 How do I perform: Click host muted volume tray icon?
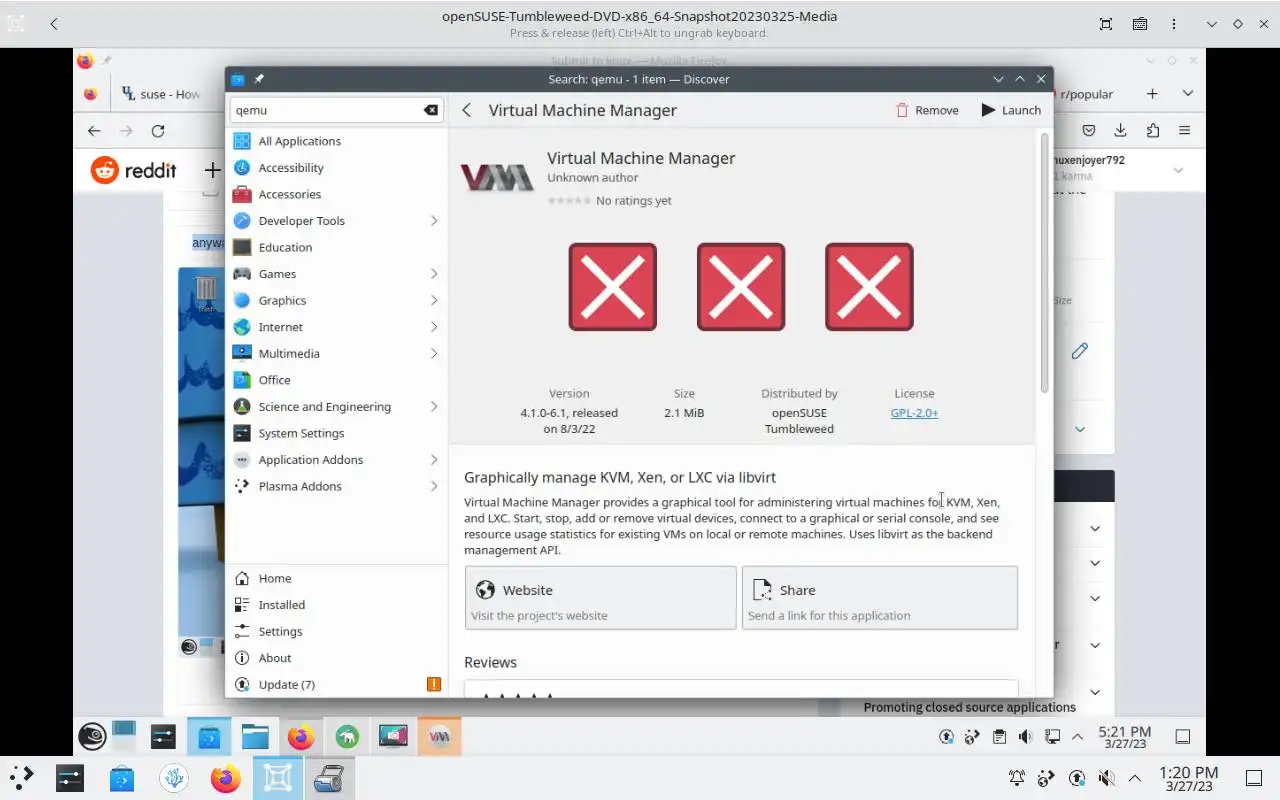pos(1106,777)
